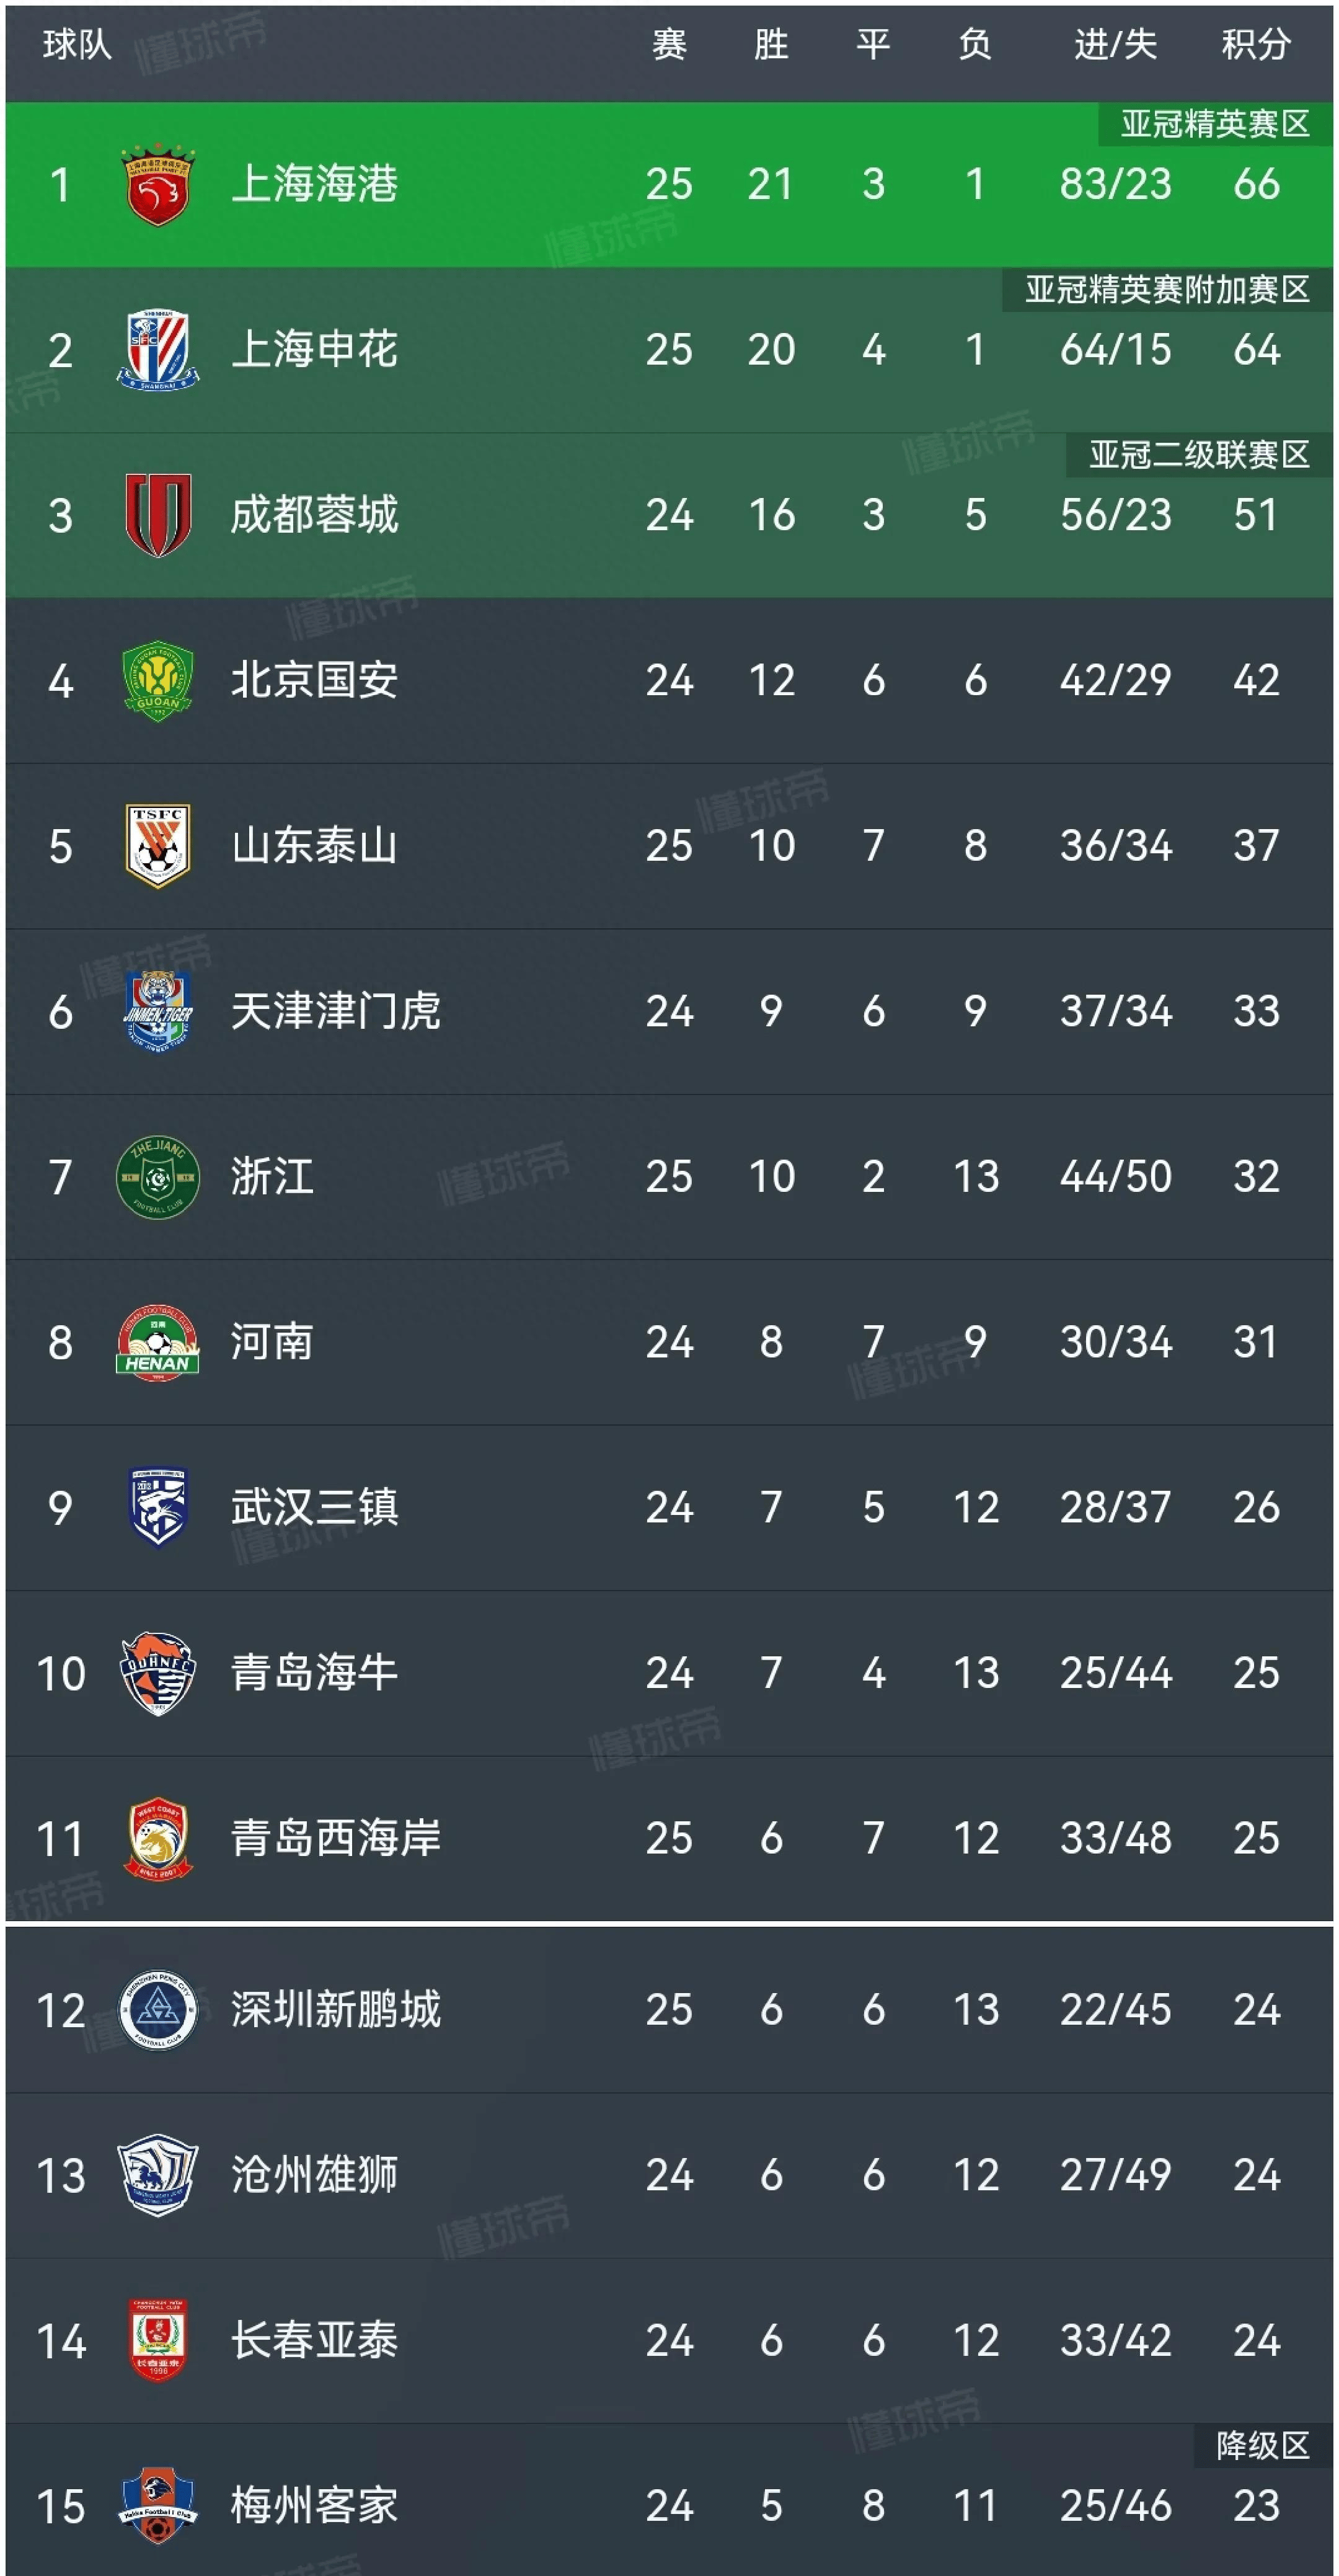Open the 青岛海牛 crest icon
Image resolution: width=1339 pixels, height=2576 pixels.
coord(158,1673)
